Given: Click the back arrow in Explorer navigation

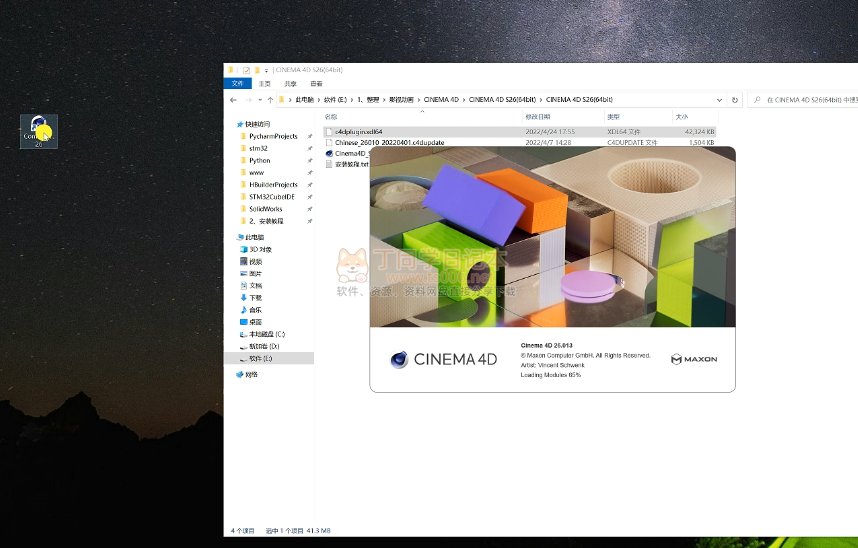Looking at the screenshot, I should pyautogui.click(x=233, y=100).
